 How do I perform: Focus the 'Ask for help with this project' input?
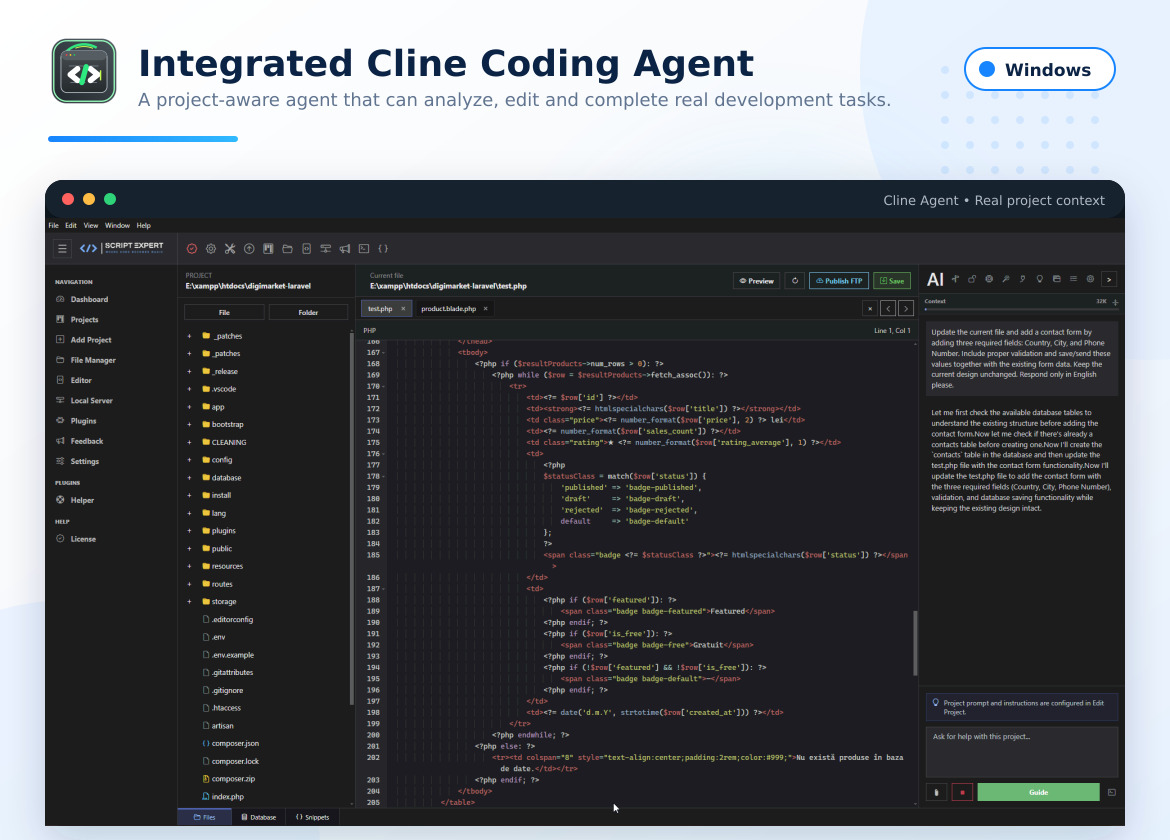tap(1022, 753)
